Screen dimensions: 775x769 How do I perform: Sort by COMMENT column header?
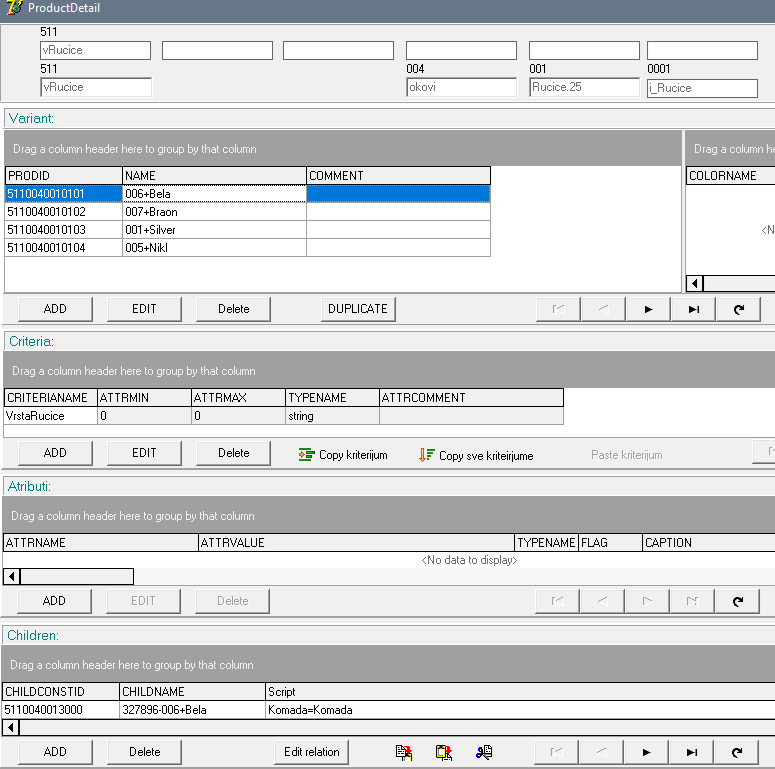[x=398, y=175]
